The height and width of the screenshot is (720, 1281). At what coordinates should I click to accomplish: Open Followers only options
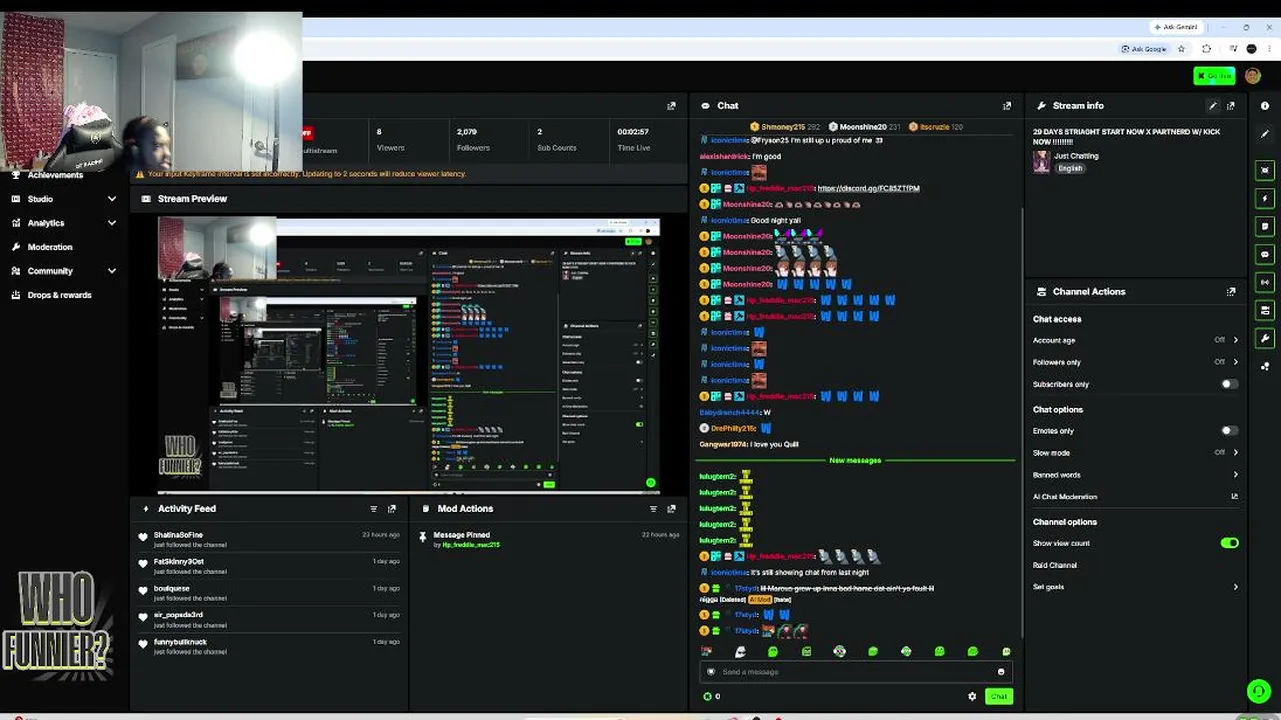pyautogui.click(x=1136, y=362)
